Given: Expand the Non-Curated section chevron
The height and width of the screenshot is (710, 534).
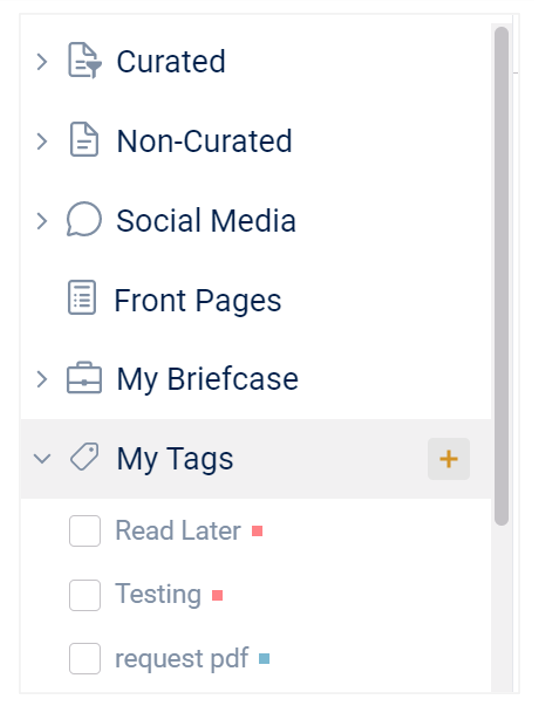Looking at the screenshot, I should [x=42, y=141].
